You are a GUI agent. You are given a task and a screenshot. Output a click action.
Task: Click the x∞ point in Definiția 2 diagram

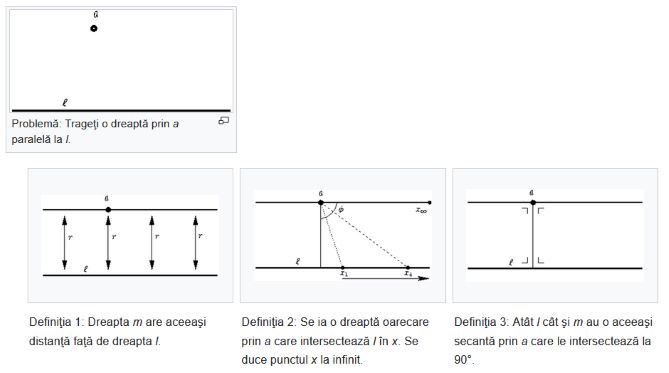point(429,203)
